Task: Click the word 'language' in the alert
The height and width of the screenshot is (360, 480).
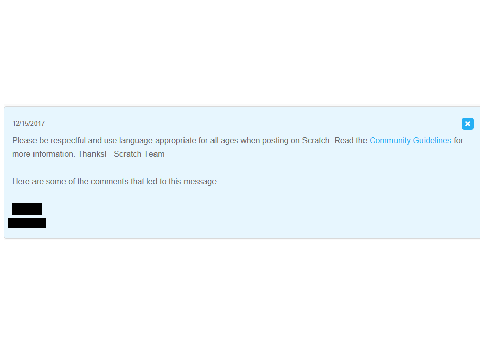Action: pos(136,140)
